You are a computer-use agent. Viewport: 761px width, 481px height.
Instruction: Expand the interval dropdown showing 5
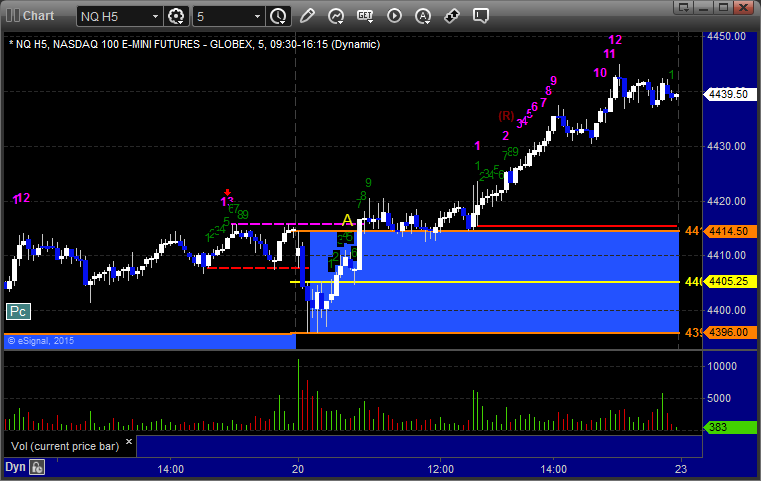(257, 17)
